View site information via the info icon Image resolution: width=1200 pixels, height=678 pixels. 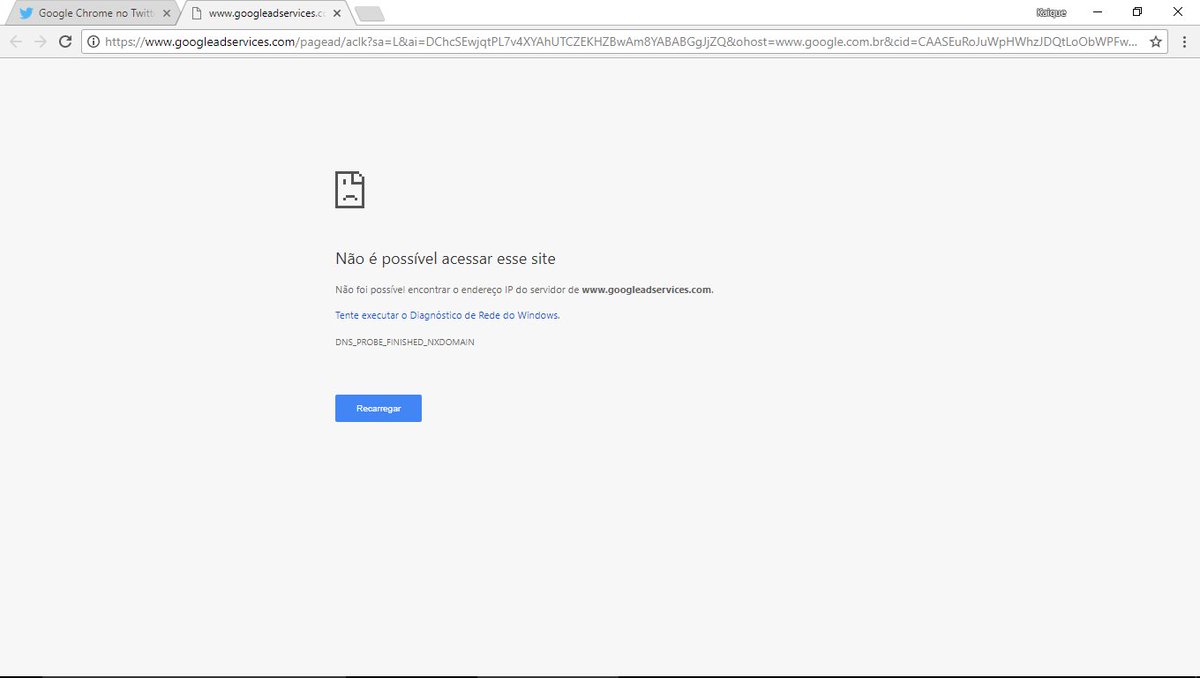pos(93,42)
